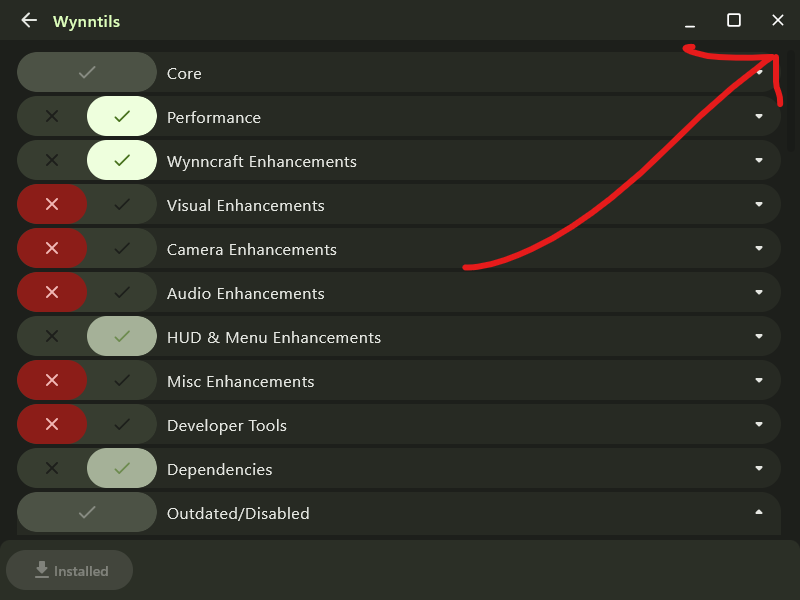Toggle the Core category checkmark
Viewport: 800px width, 600px height.
pyautogui.click(x=87, y=73)
